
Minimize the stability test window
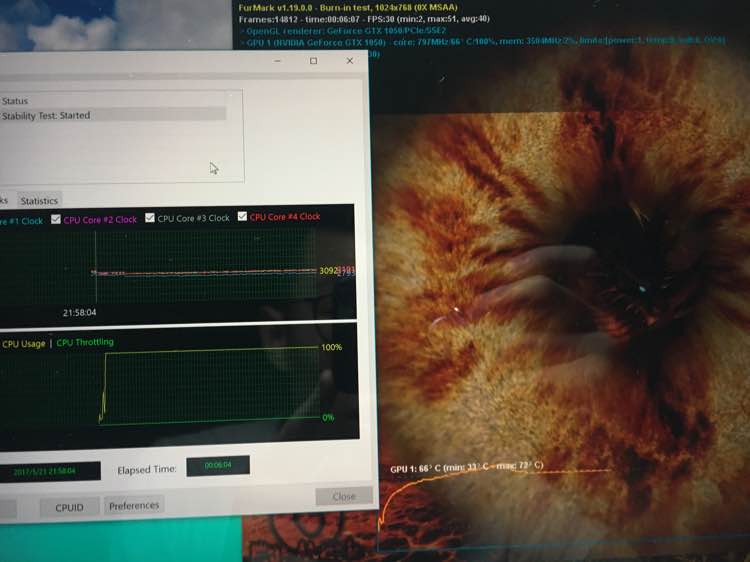tap(277, 61)
